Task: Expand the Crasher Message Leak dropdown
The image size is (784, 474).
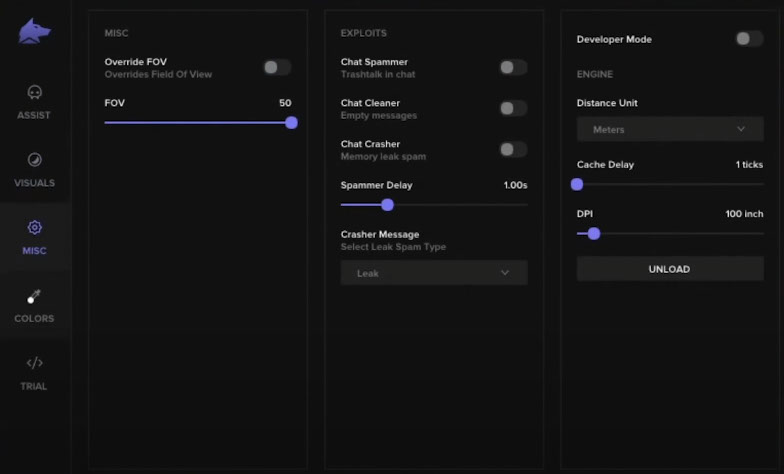Action: (x=433, y=273)
